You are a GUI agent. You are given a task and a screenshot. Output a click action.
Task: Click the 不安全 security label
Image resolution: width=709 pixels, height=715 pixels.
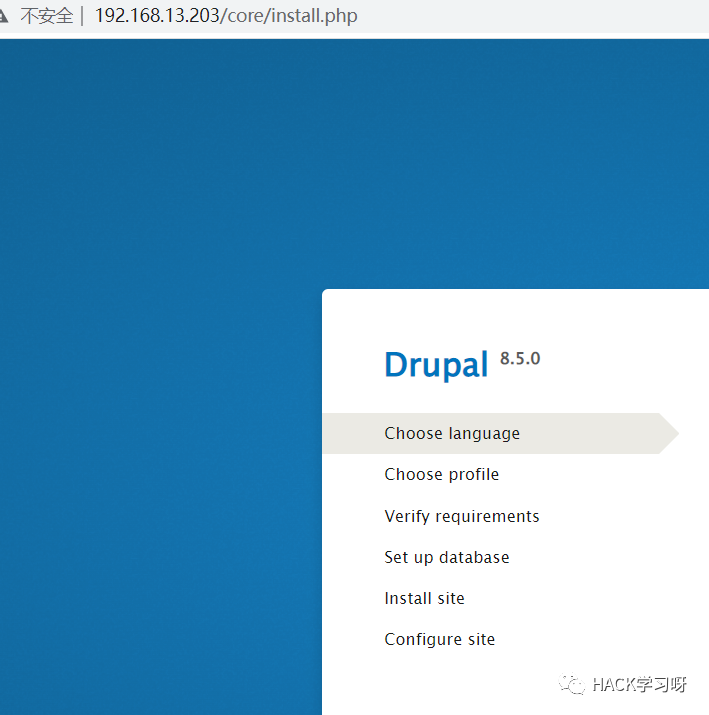click(x=47, y=16)
